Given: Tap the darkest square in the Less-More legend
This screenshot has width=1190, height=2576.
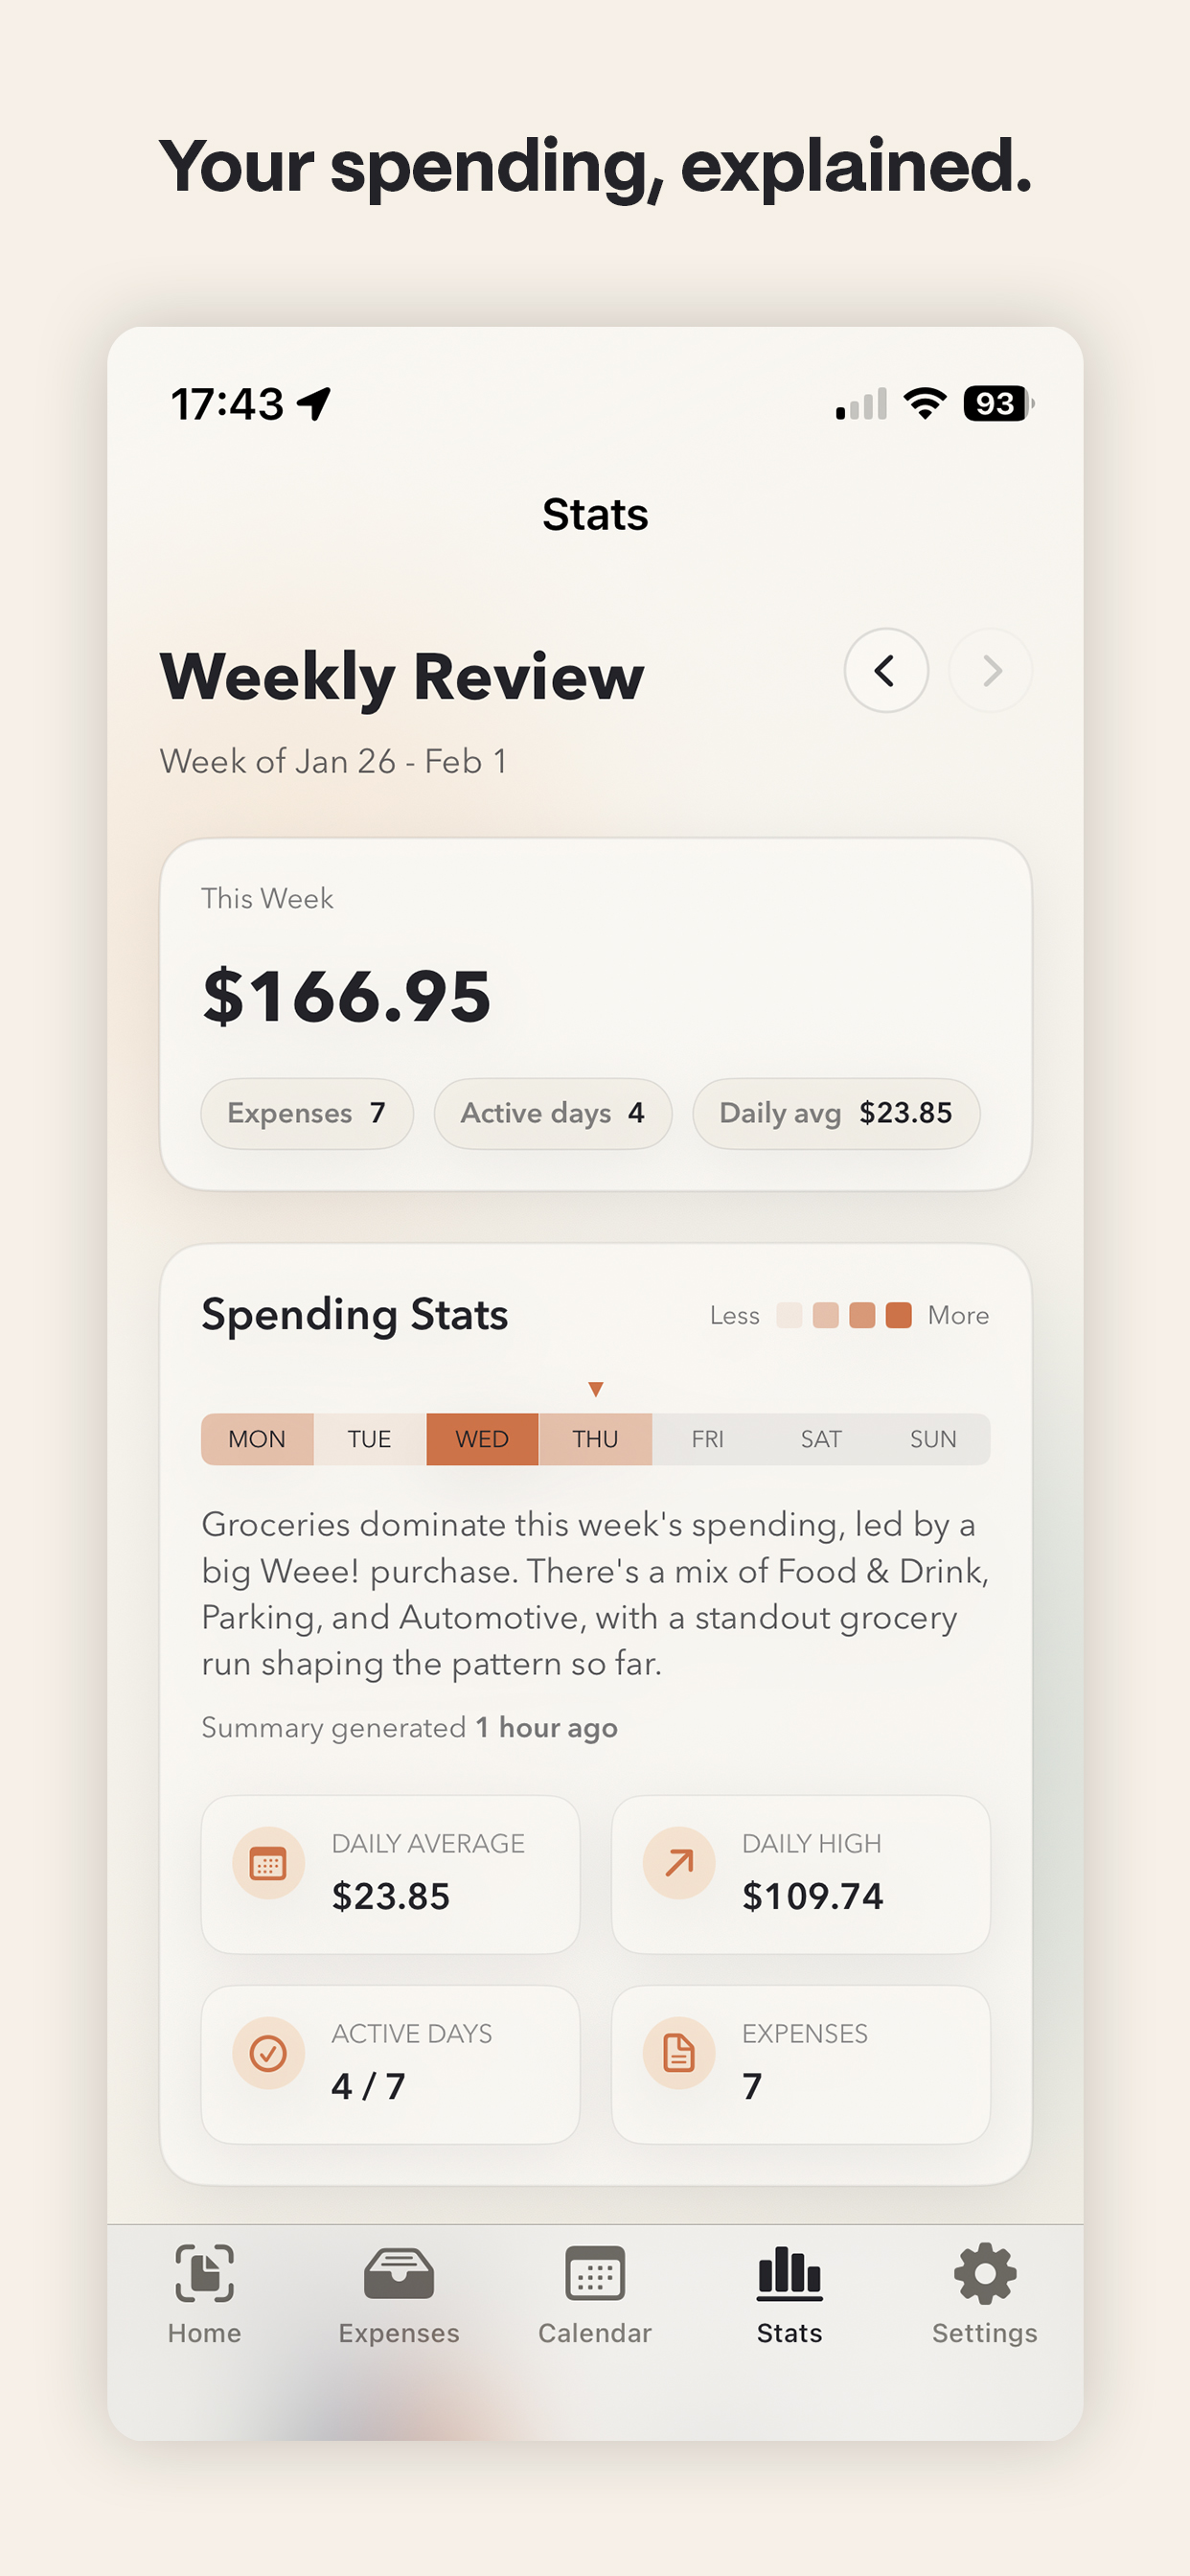Looking at the screenshot, I should tap(898, 1314).
